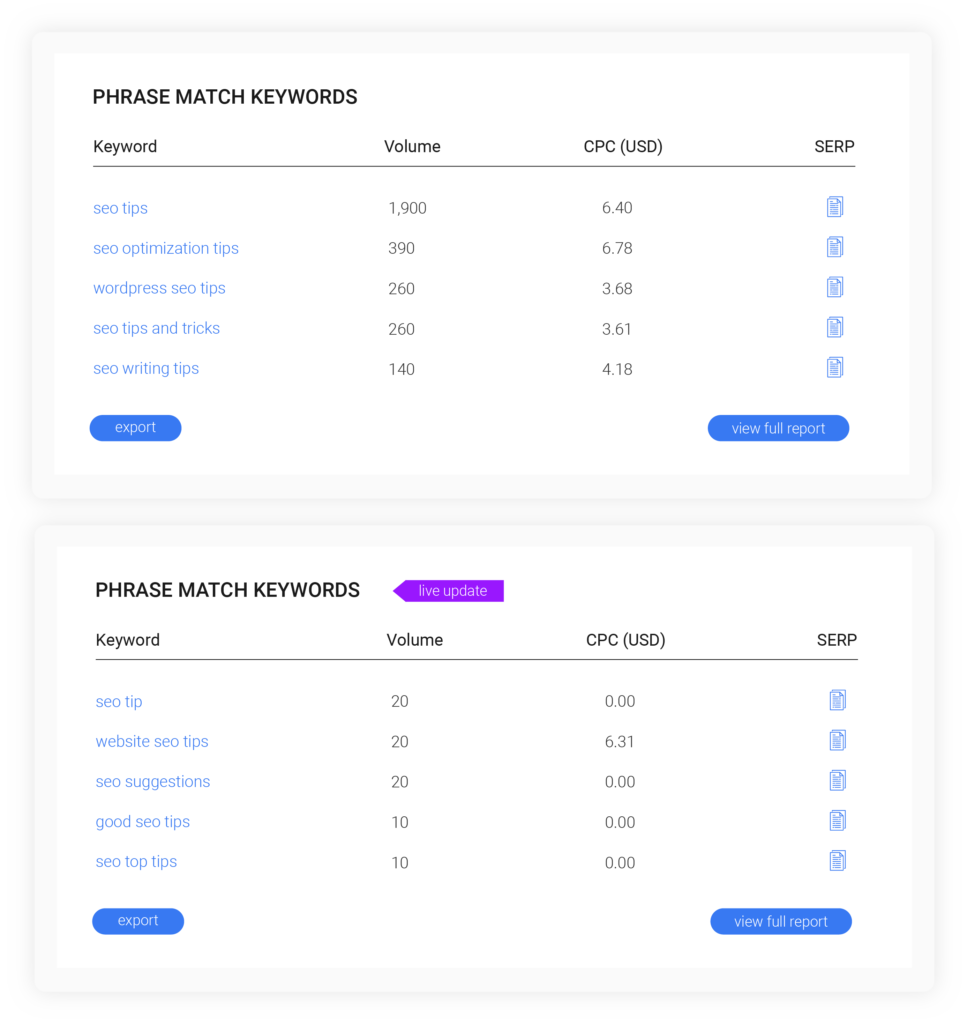
Task: Click the purple 'live update' badge
Action: [x=449, y=590]
